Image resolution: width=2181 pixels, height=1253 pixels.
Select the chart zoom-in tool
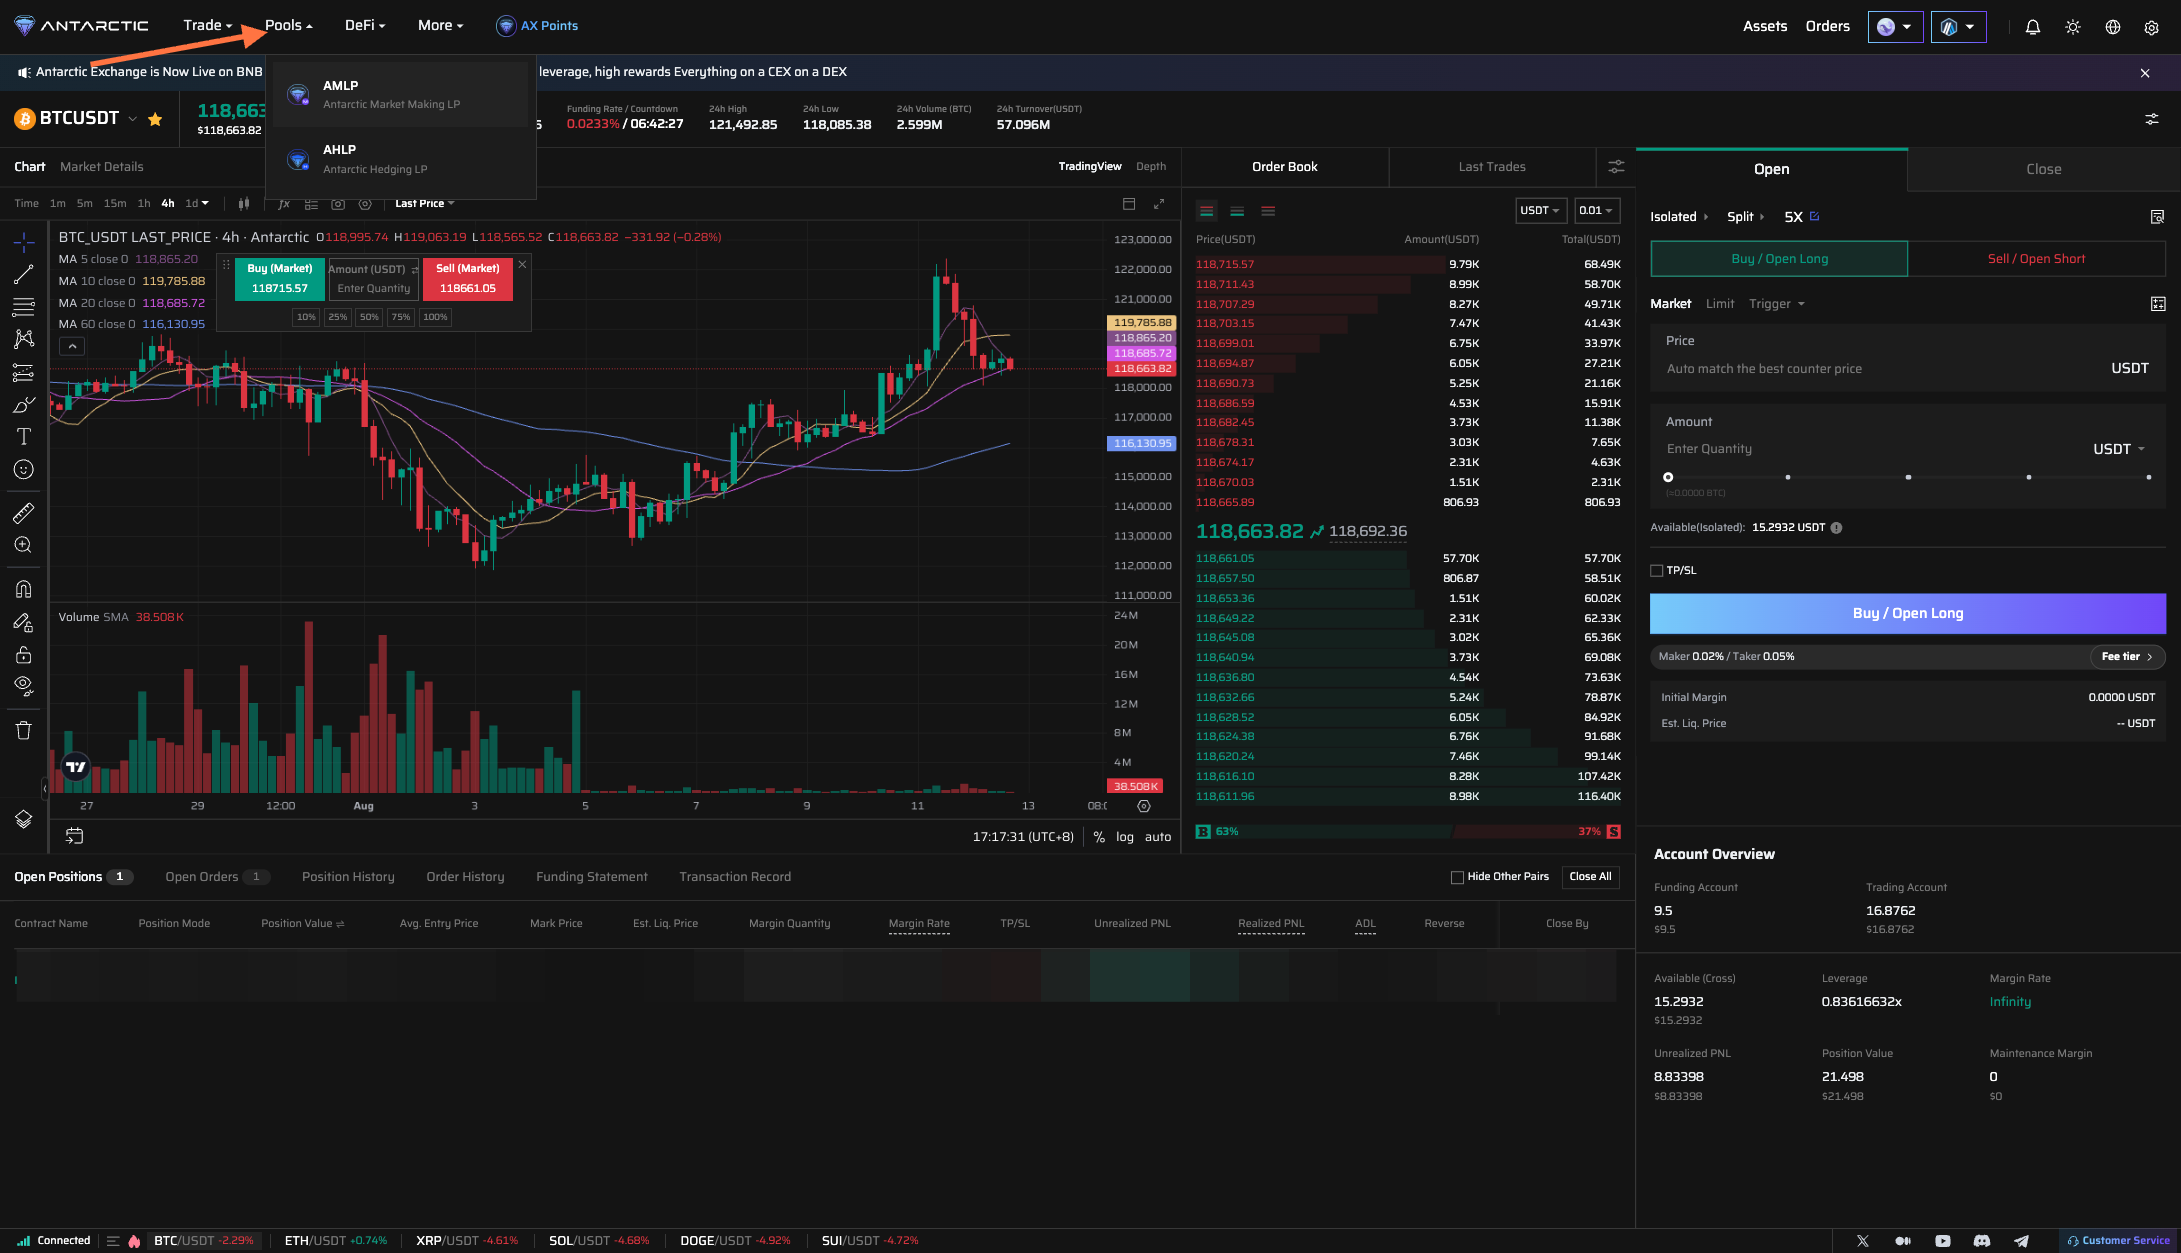(24, 545)
